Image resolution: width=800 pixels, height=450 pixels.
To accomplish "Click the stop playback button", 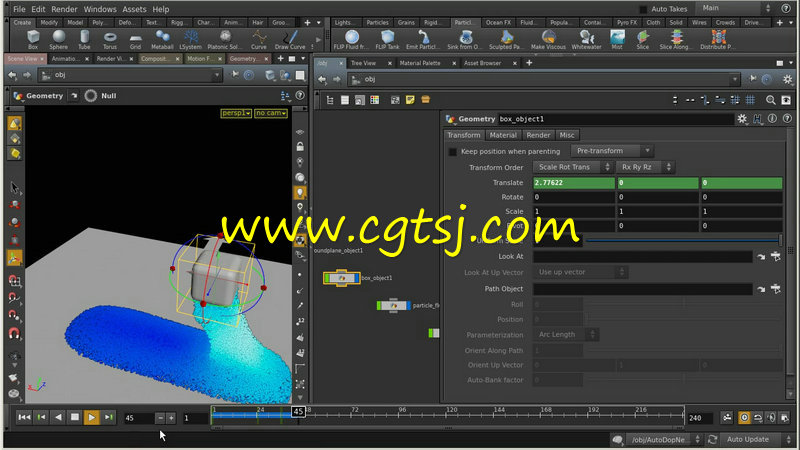I will tap(75, 417).
